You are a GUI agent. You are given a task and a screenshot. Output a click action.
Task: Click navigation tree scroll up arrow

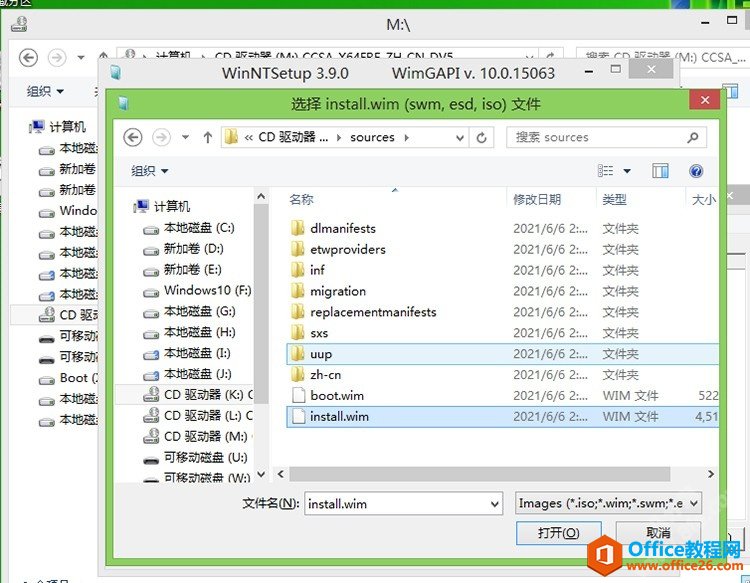click(x=261, y=196)
